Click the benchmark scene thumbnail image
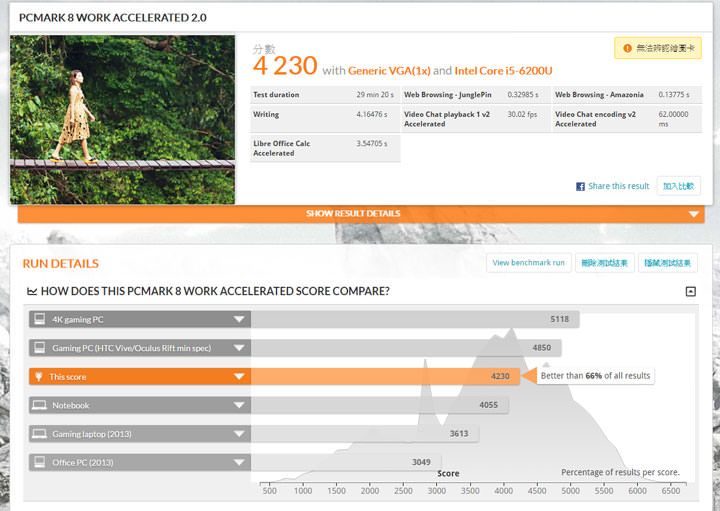Image resolution: width=720 pixels, height=511 pixels. (x=123, y=120)
